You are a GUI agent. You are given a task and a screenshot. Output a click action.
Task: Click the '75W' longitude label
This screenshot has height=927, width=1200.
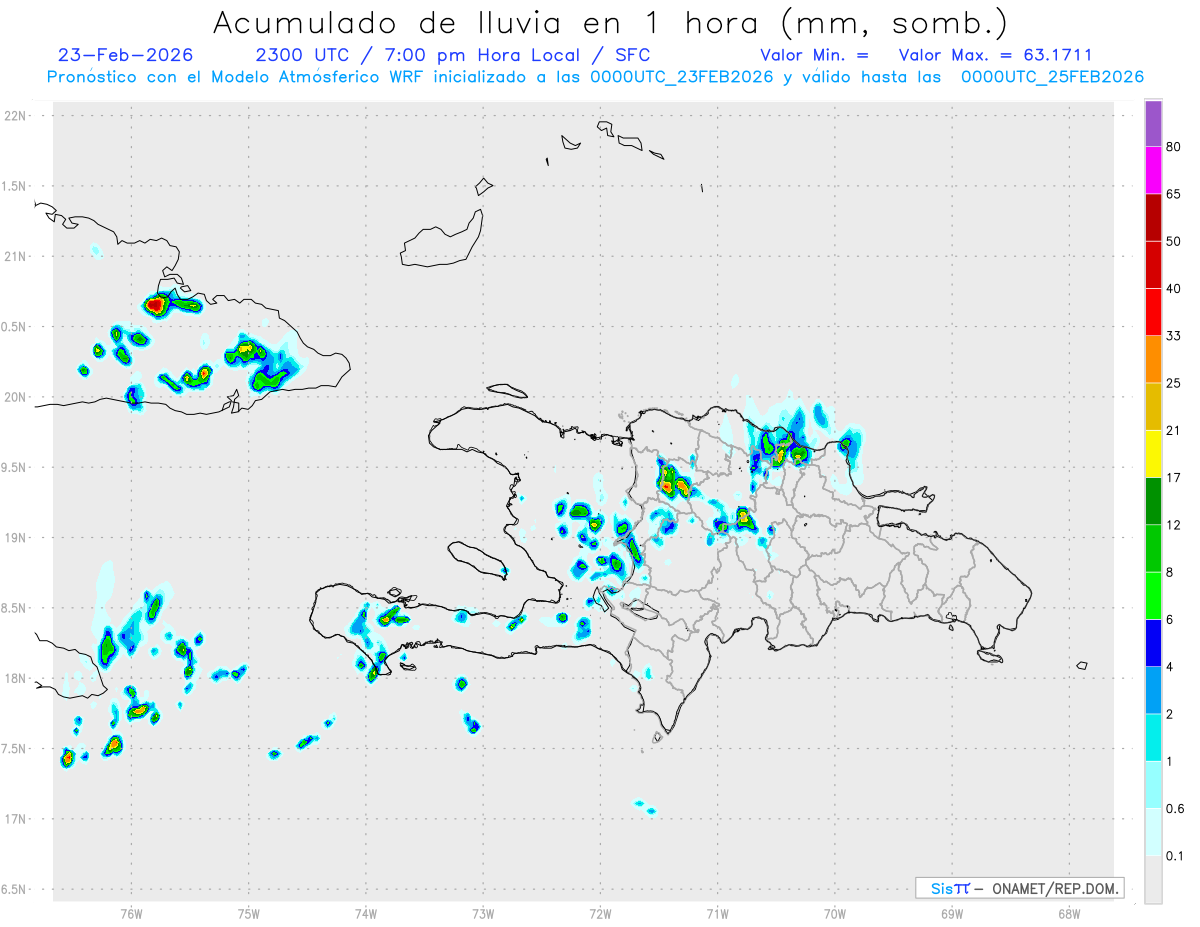[249, 913]
